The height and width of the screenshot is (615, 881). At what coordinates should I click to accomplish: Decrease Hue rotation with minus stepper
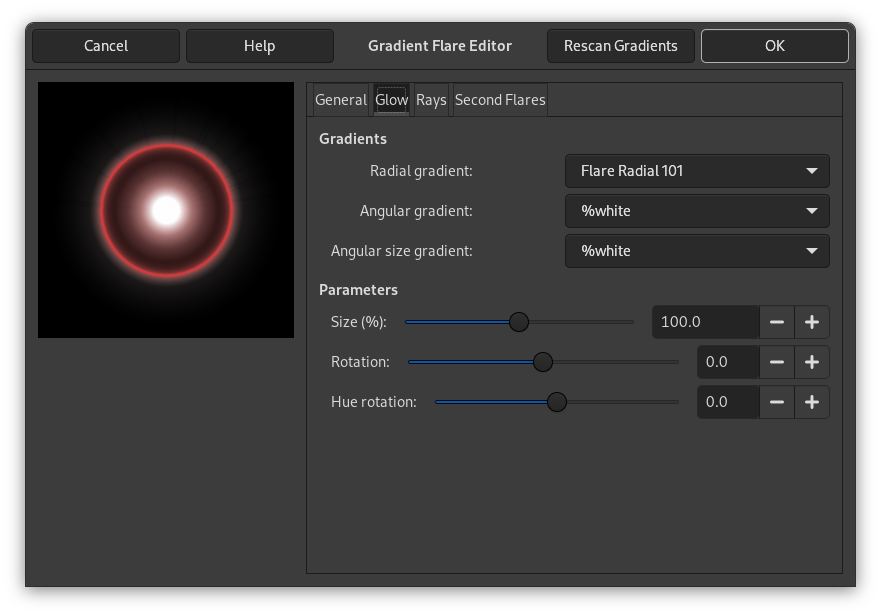click(776, 402)
